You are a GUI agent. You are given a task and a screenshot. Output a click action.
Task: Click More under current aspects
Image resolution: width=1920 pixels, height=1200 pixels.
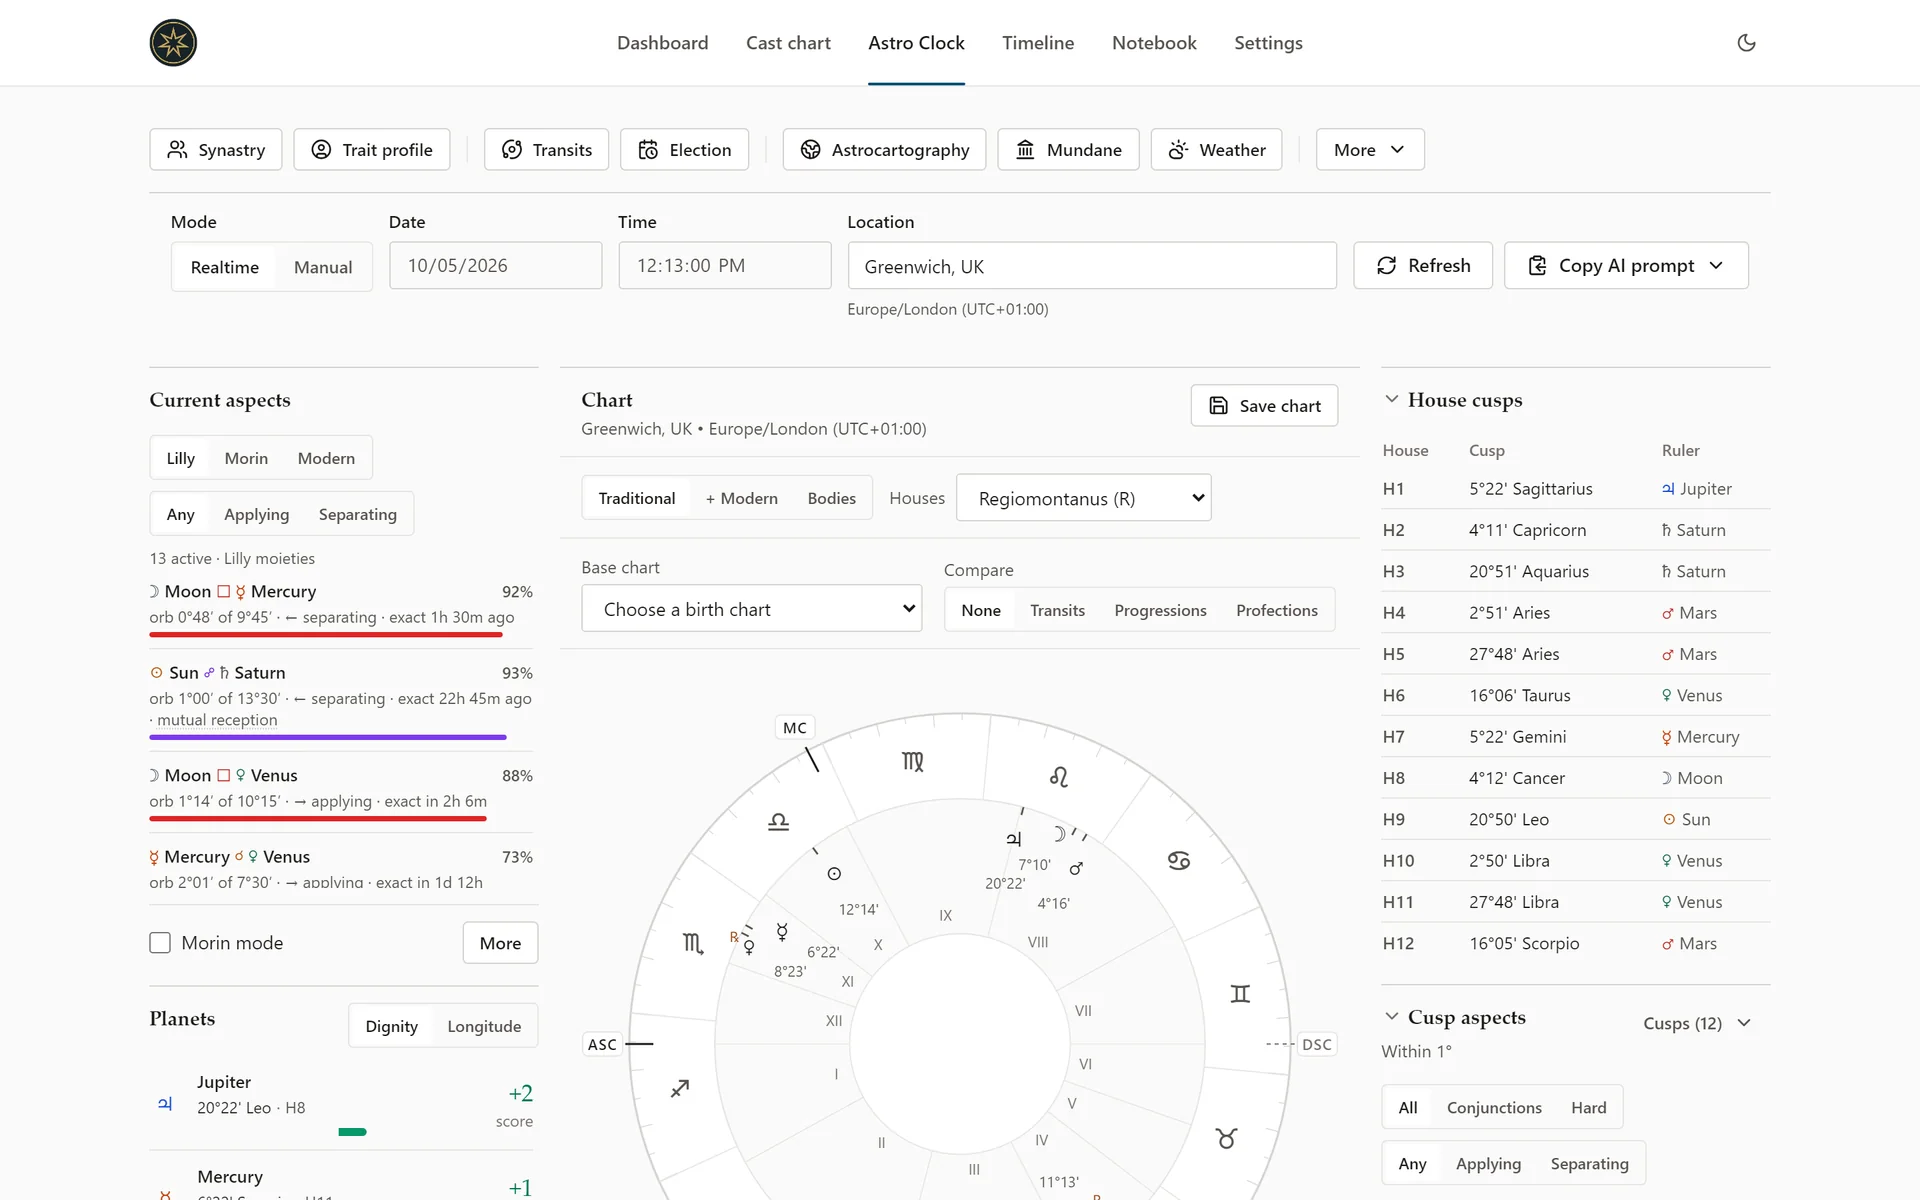pyautogui.click(x=500, y=943)
